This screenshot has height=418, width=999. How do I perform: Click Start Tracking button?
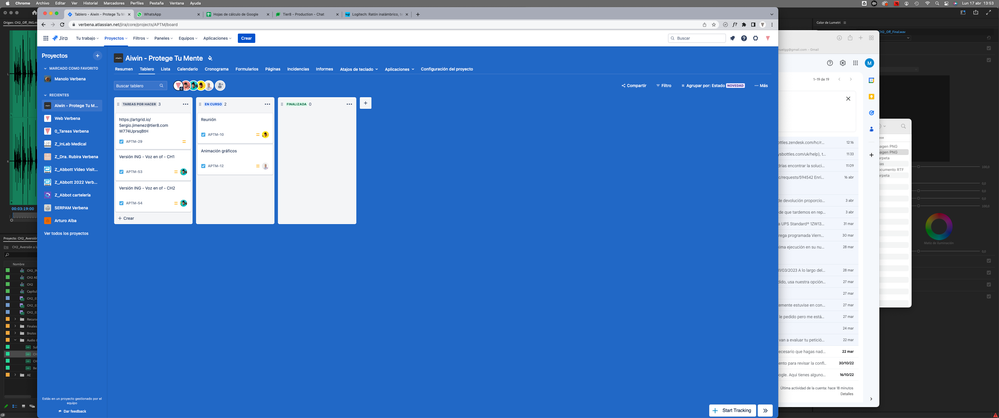click(733, 410)
